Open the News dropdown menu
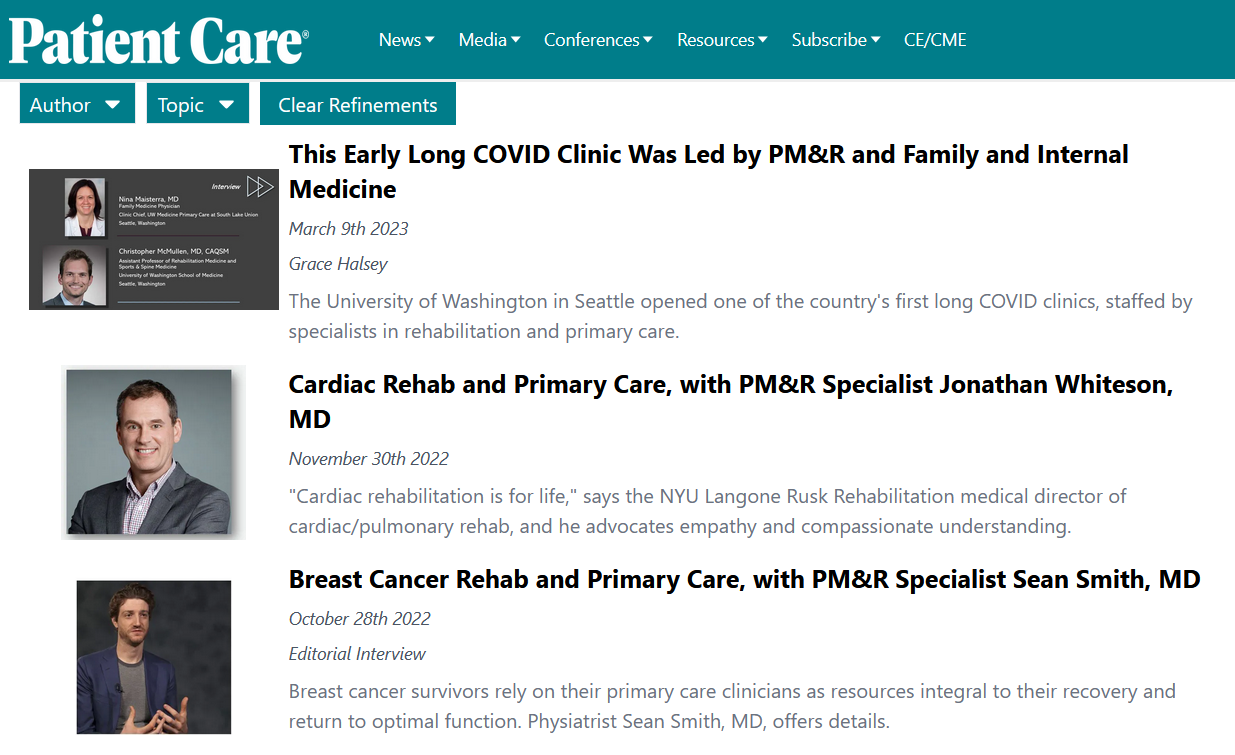The width and height of the screenshot is (1235, 755). (x=406, y=40)
